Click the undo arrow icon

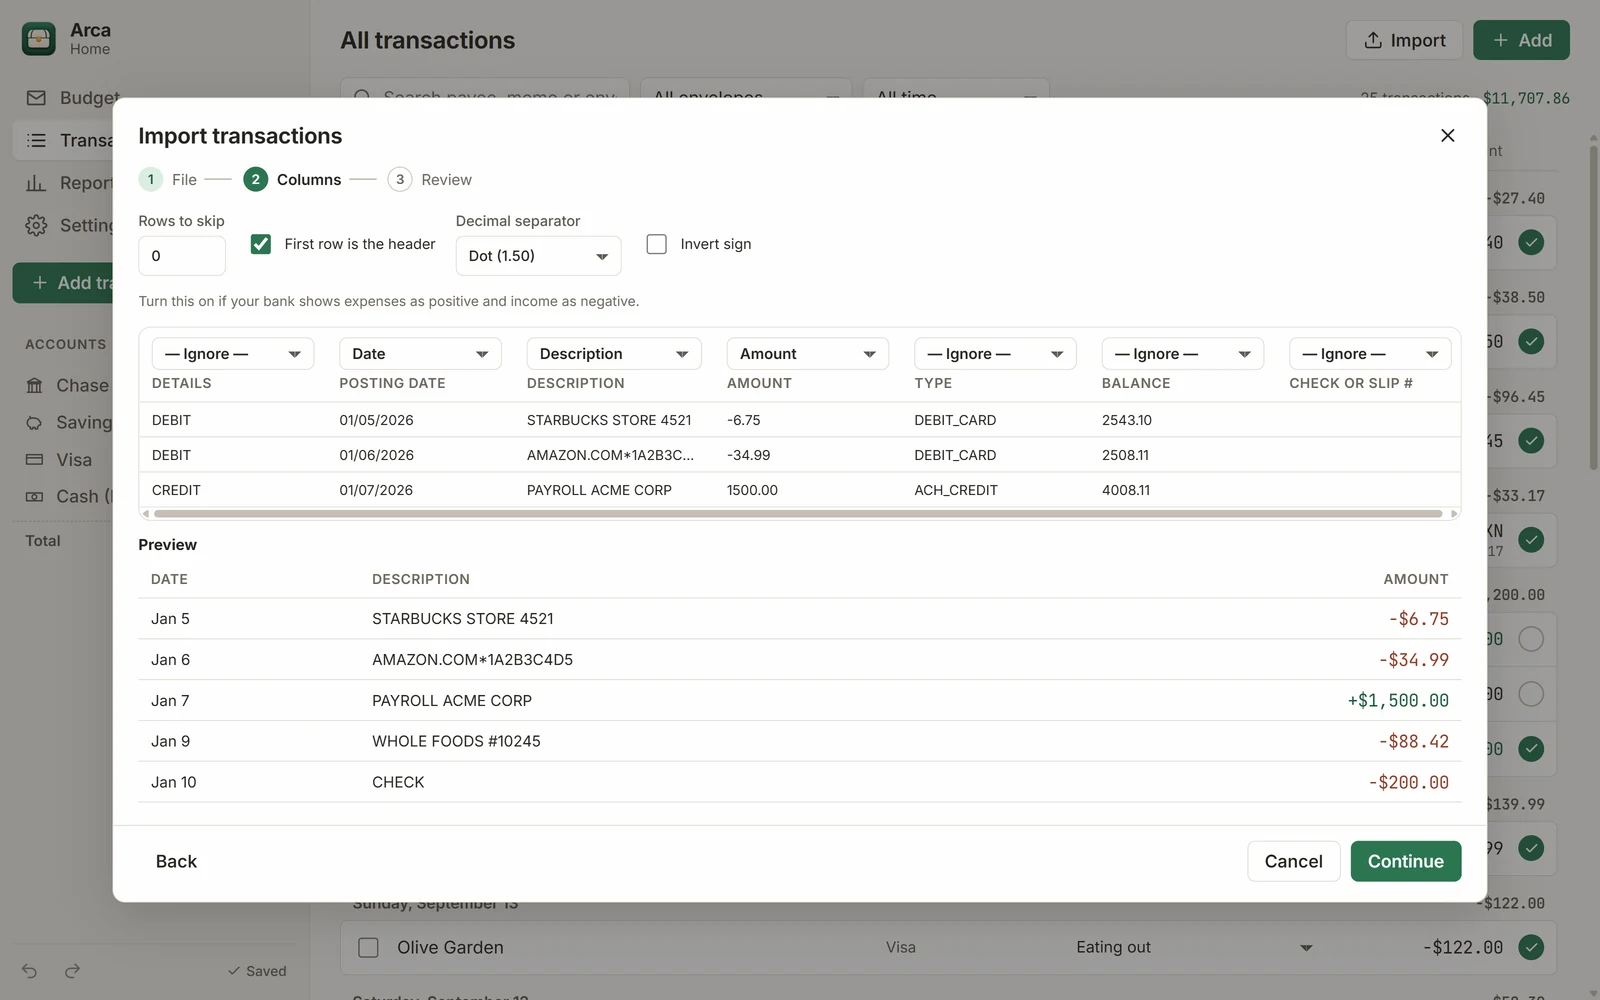click(x=29, y=971)
